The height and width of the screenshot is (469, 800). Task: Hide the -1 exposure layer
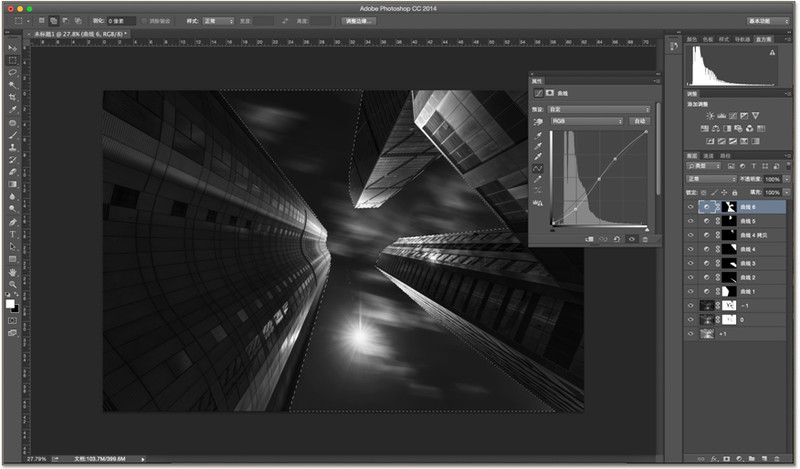[690, 306]
